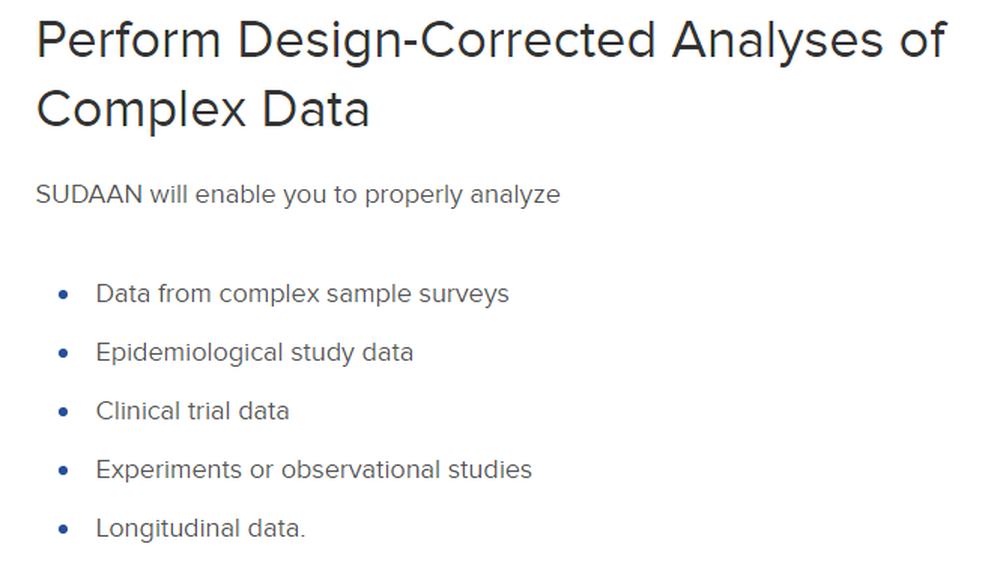Click the bullet dot before "Experiments or observational"

coord(64,470)
